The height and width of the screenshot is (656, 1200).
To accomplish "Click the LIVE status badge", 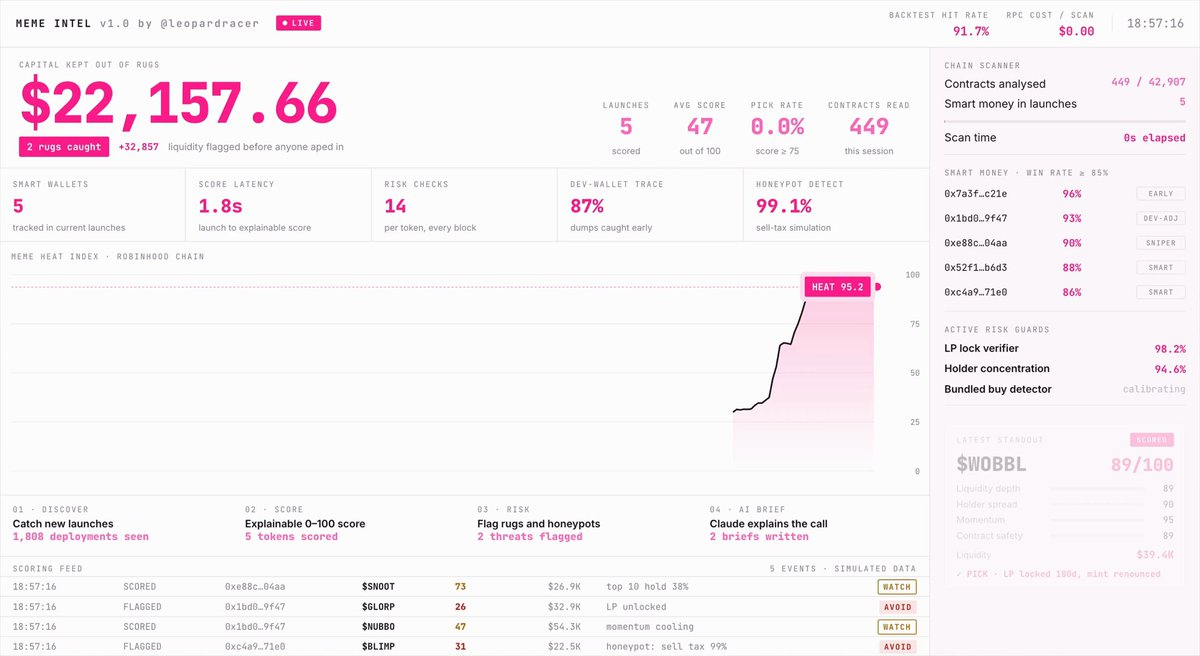I will (x=299, y=22).
